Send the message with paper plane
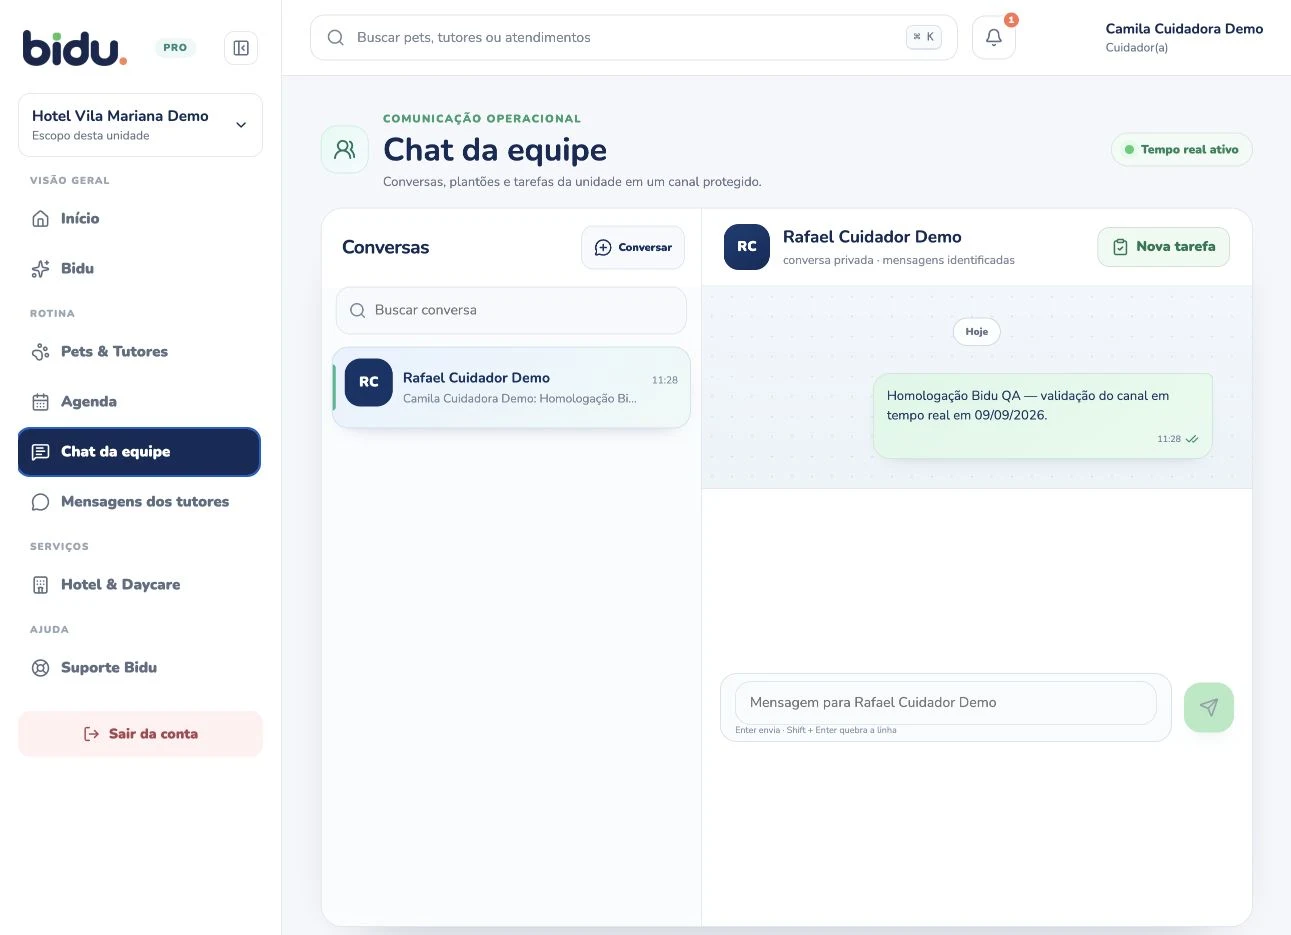1291x935 pixels. (1209, 708)
